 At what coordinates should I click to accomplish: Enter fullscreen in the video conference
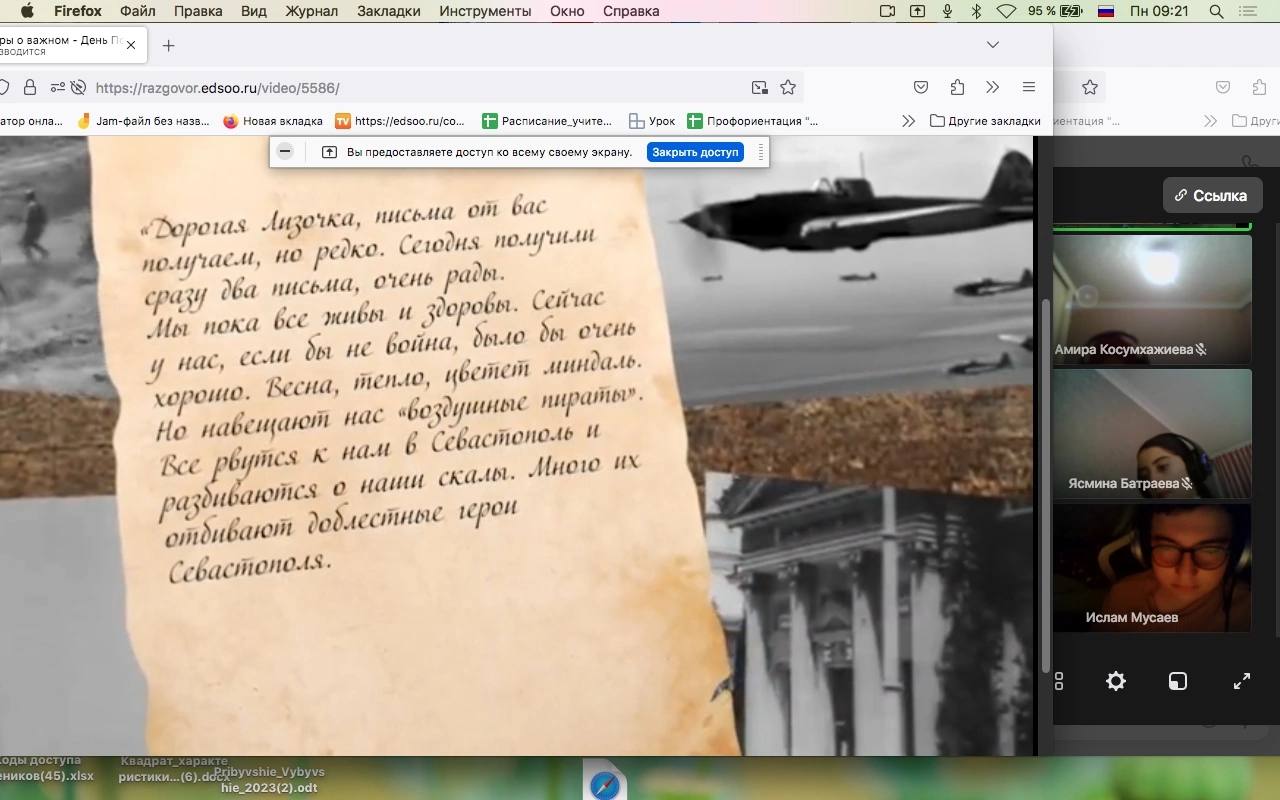point(1242,681)
